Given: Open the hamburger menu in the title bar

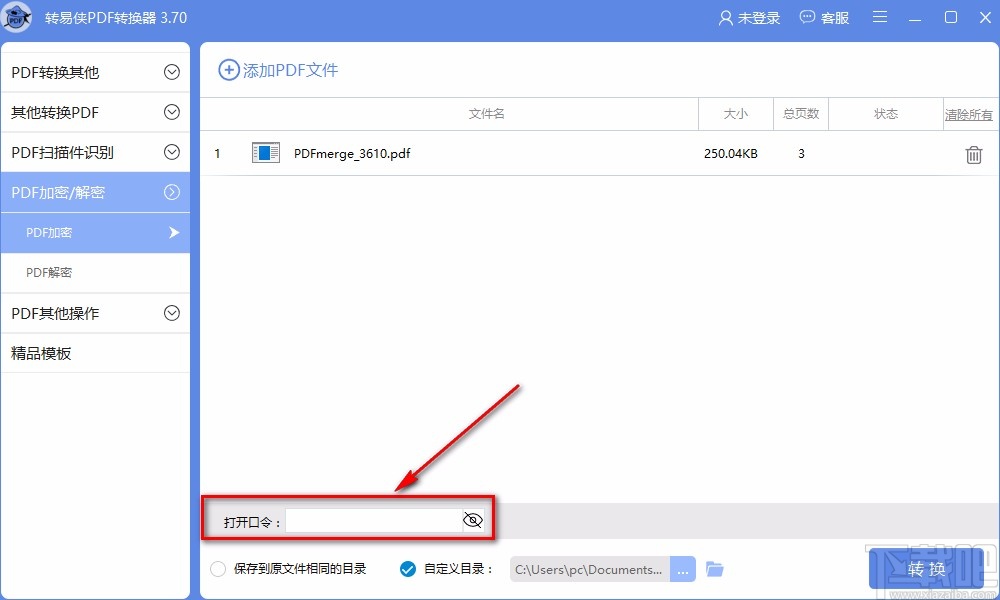Looking at the screenshot, I should [x=880, y=17].
